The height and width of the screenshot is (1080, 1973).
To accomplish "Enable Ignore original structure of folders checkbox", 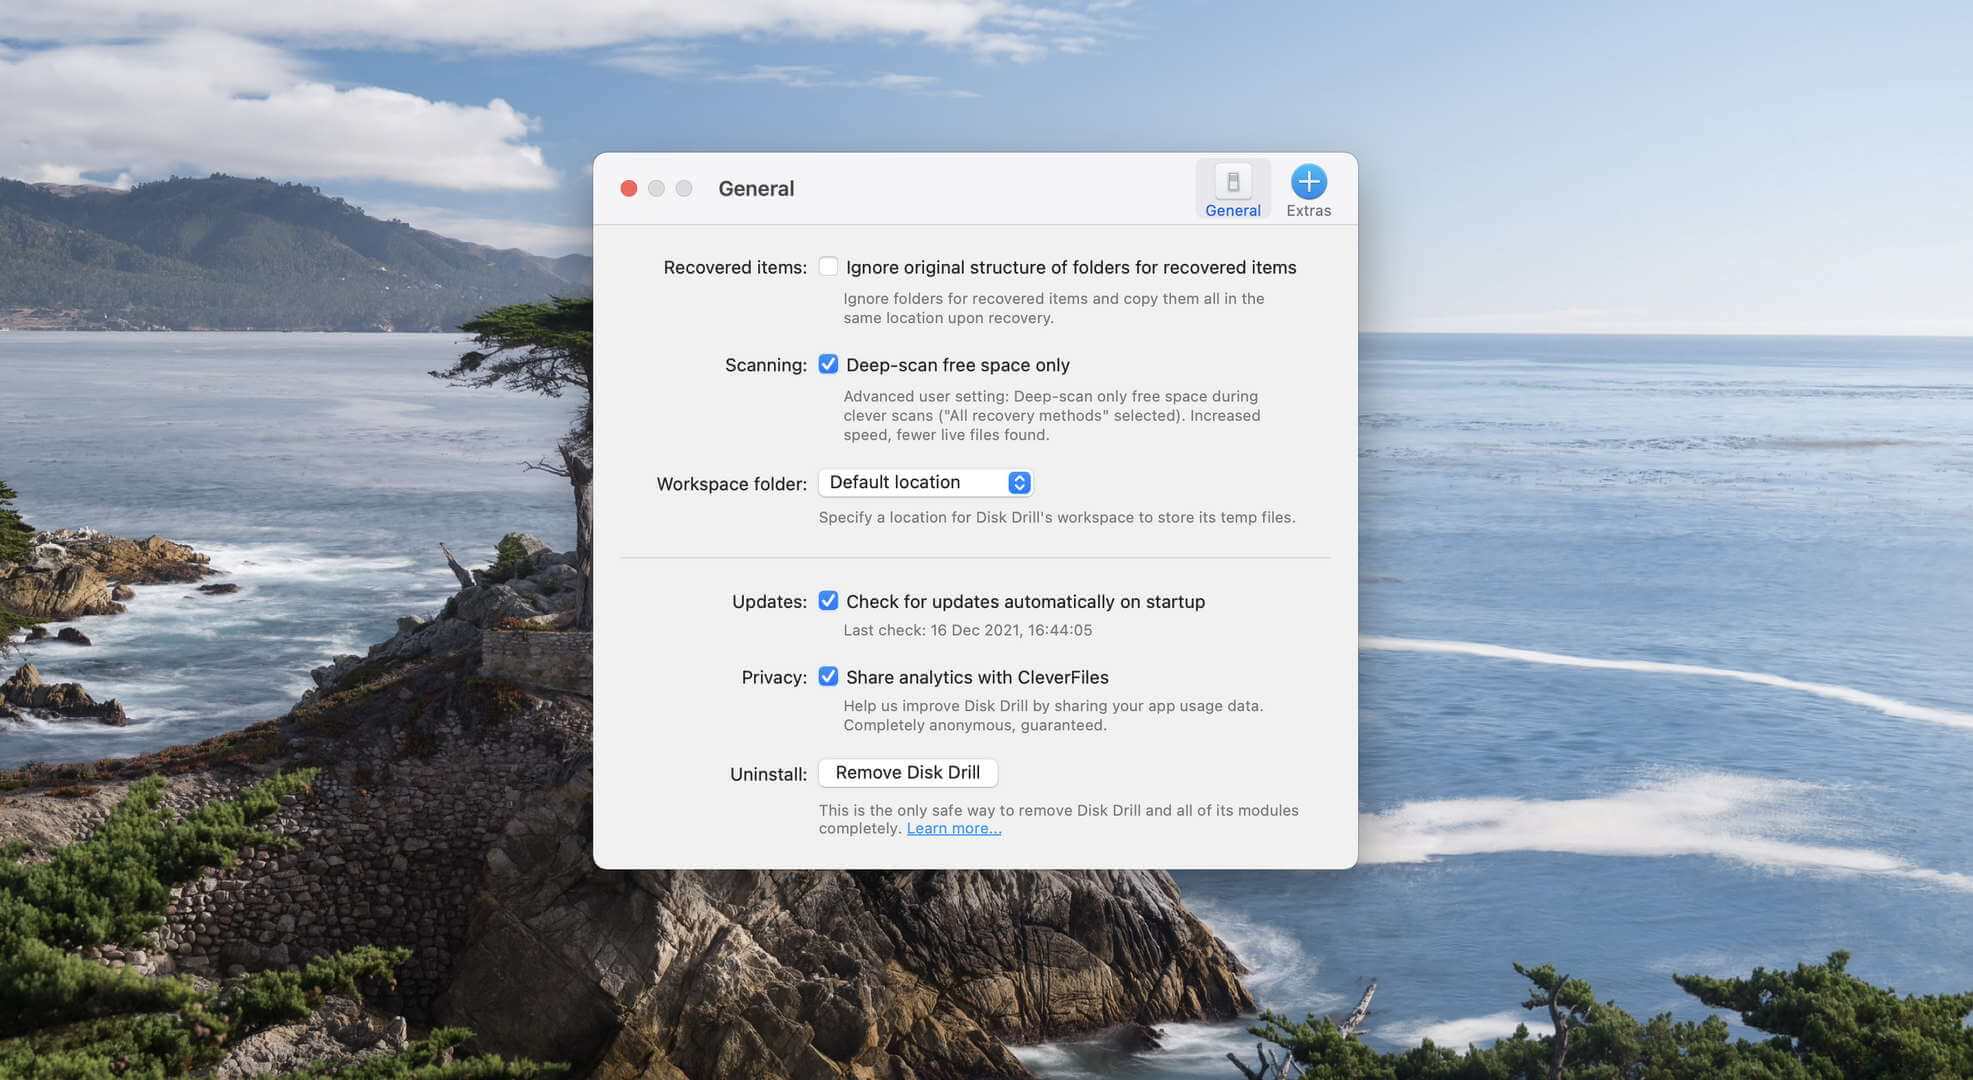I will [828, 266].
